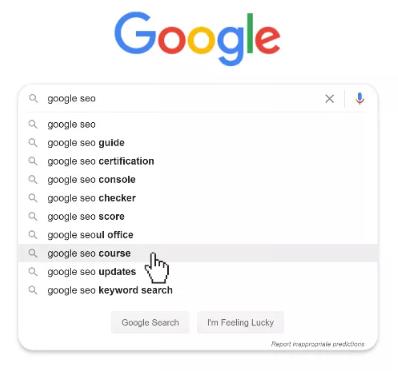Click magnifier icon beside 'google seo console'
This screenshot has width=398, height=371.
pos(33,179)
